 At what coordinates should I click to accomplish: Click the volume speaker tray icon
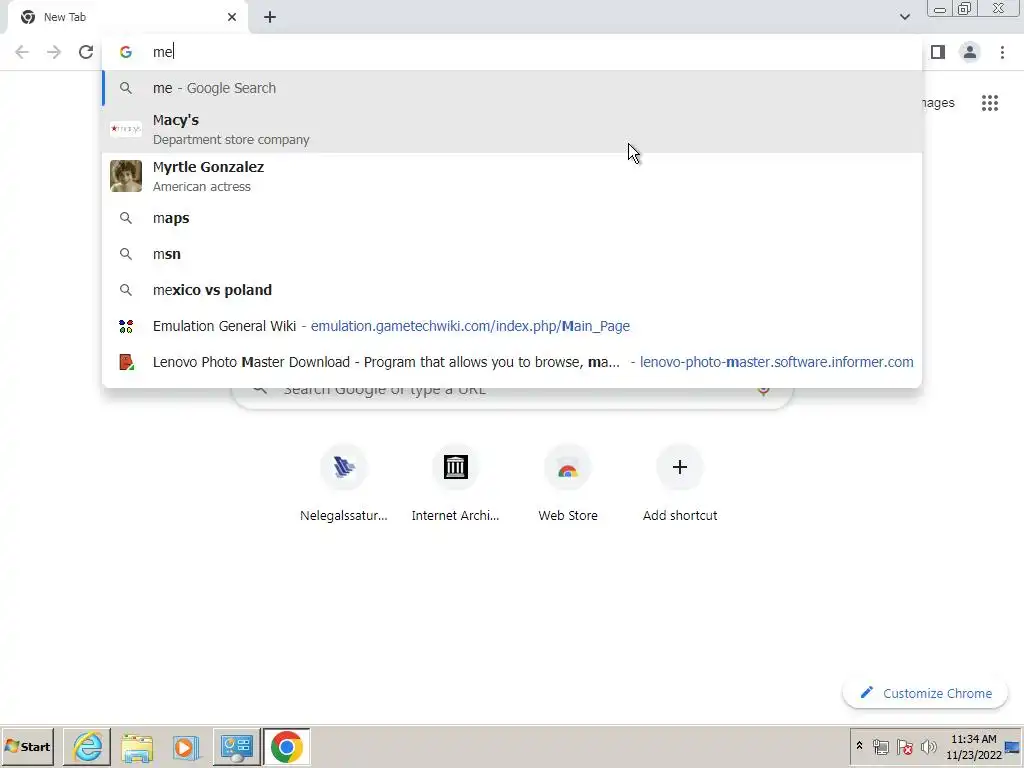pyautogui.click(x=928, y=746)
